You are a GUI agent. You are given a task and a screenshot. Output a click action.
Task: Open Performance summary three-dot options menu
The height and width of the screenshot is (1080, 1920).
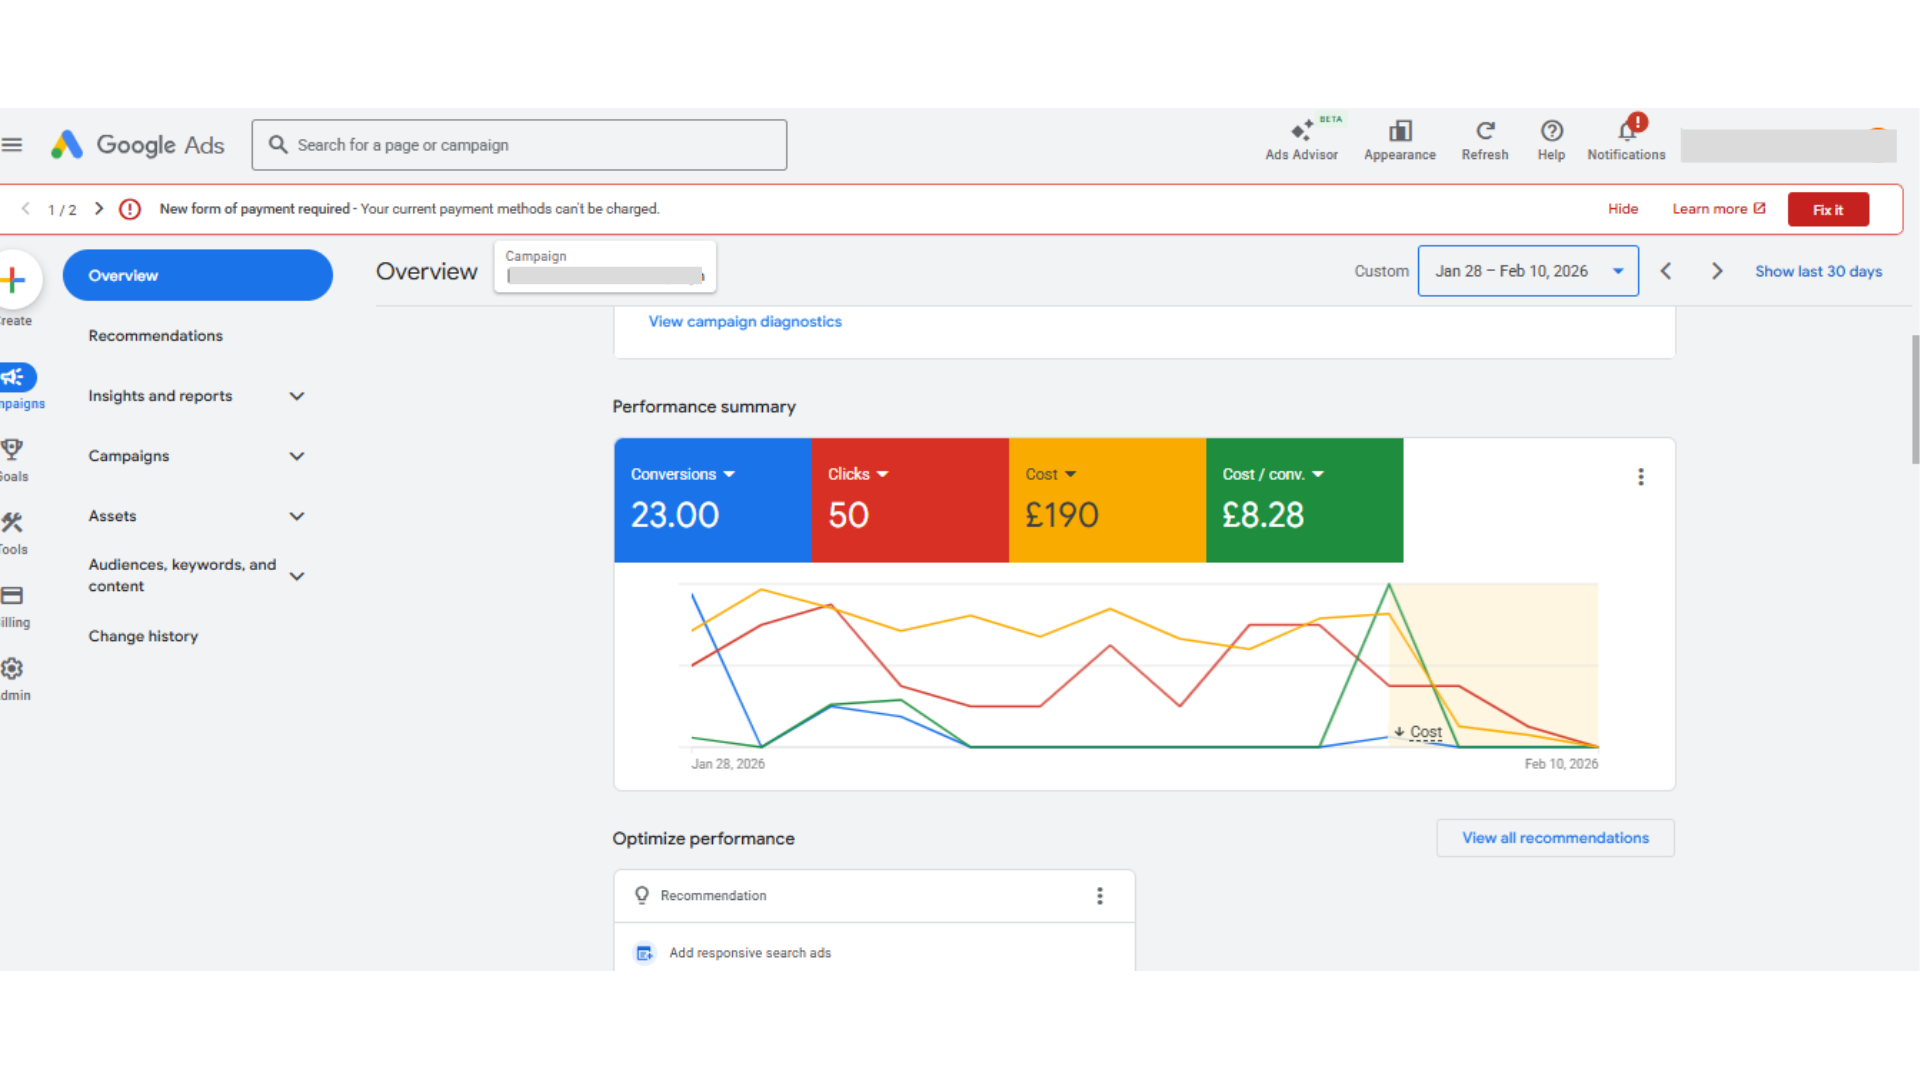pyautogui.click(x=1640, y=477)
